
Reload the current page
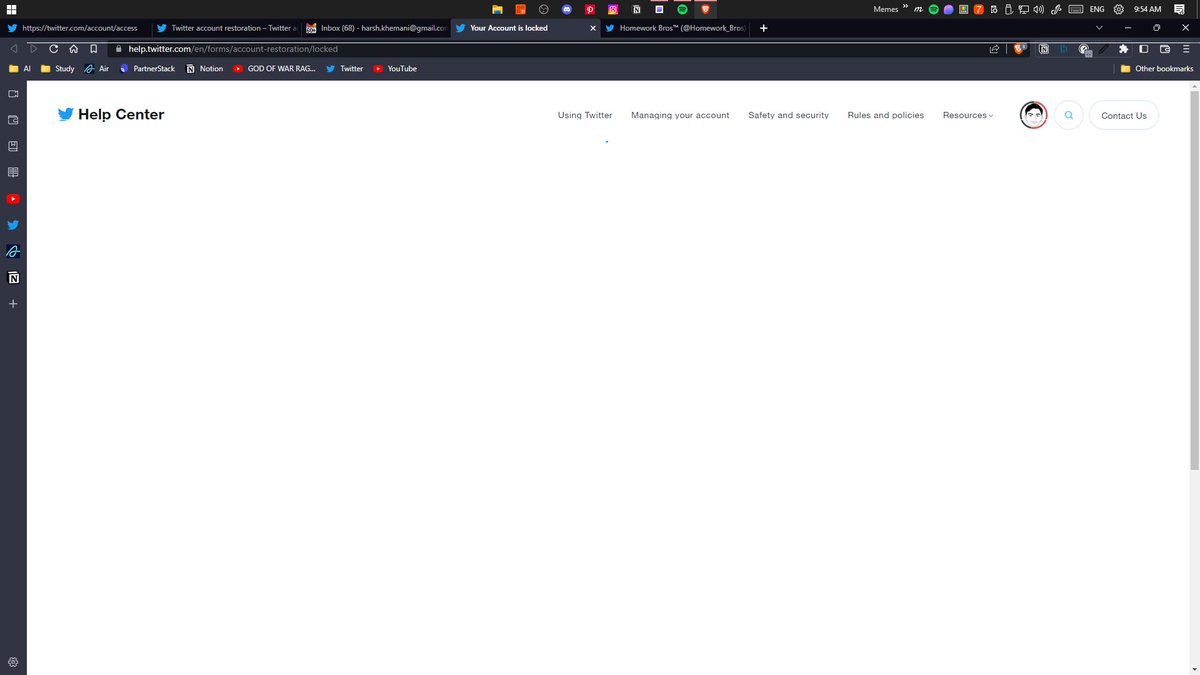pos(53,48)
